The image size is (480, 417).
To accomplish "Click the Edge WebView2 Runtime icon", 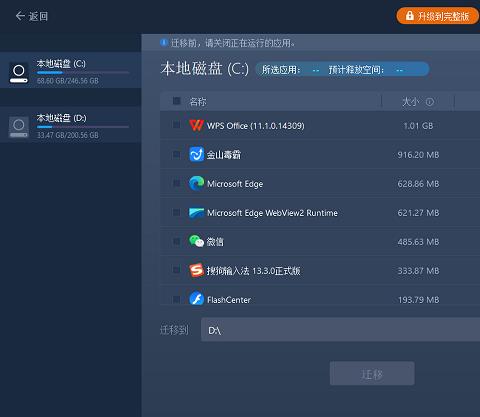I will 196,213.
